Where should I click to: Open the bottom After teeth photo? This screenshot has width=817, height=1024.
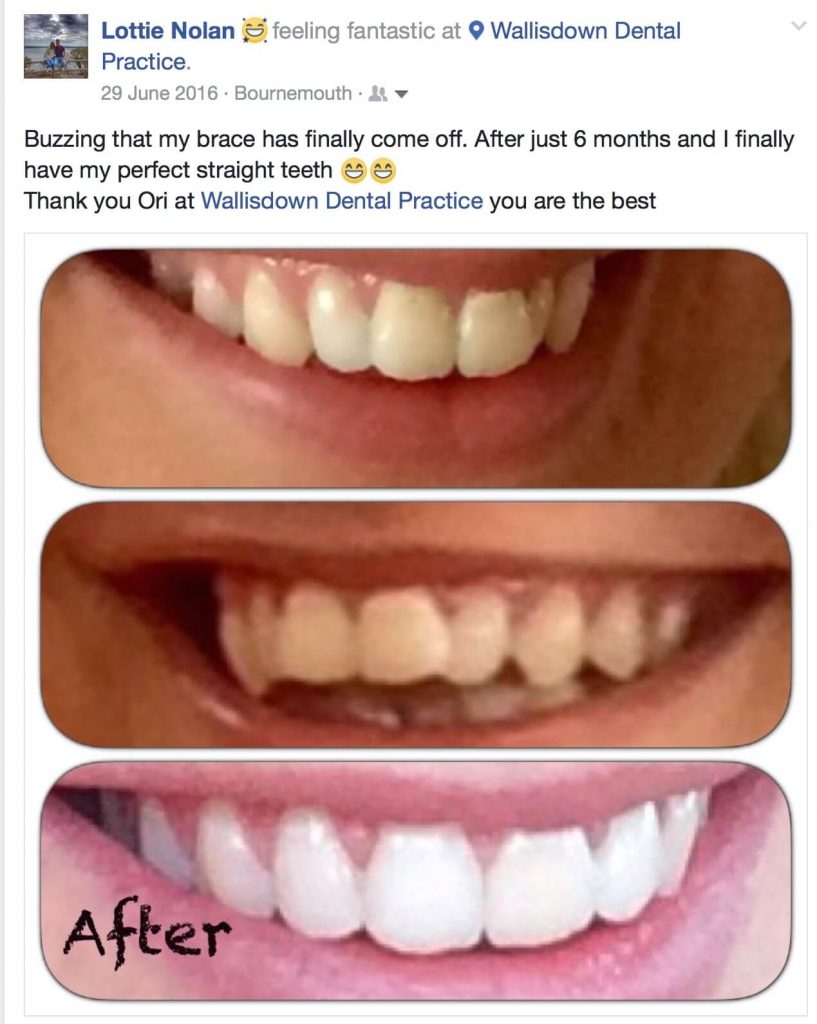click(416, 880)
